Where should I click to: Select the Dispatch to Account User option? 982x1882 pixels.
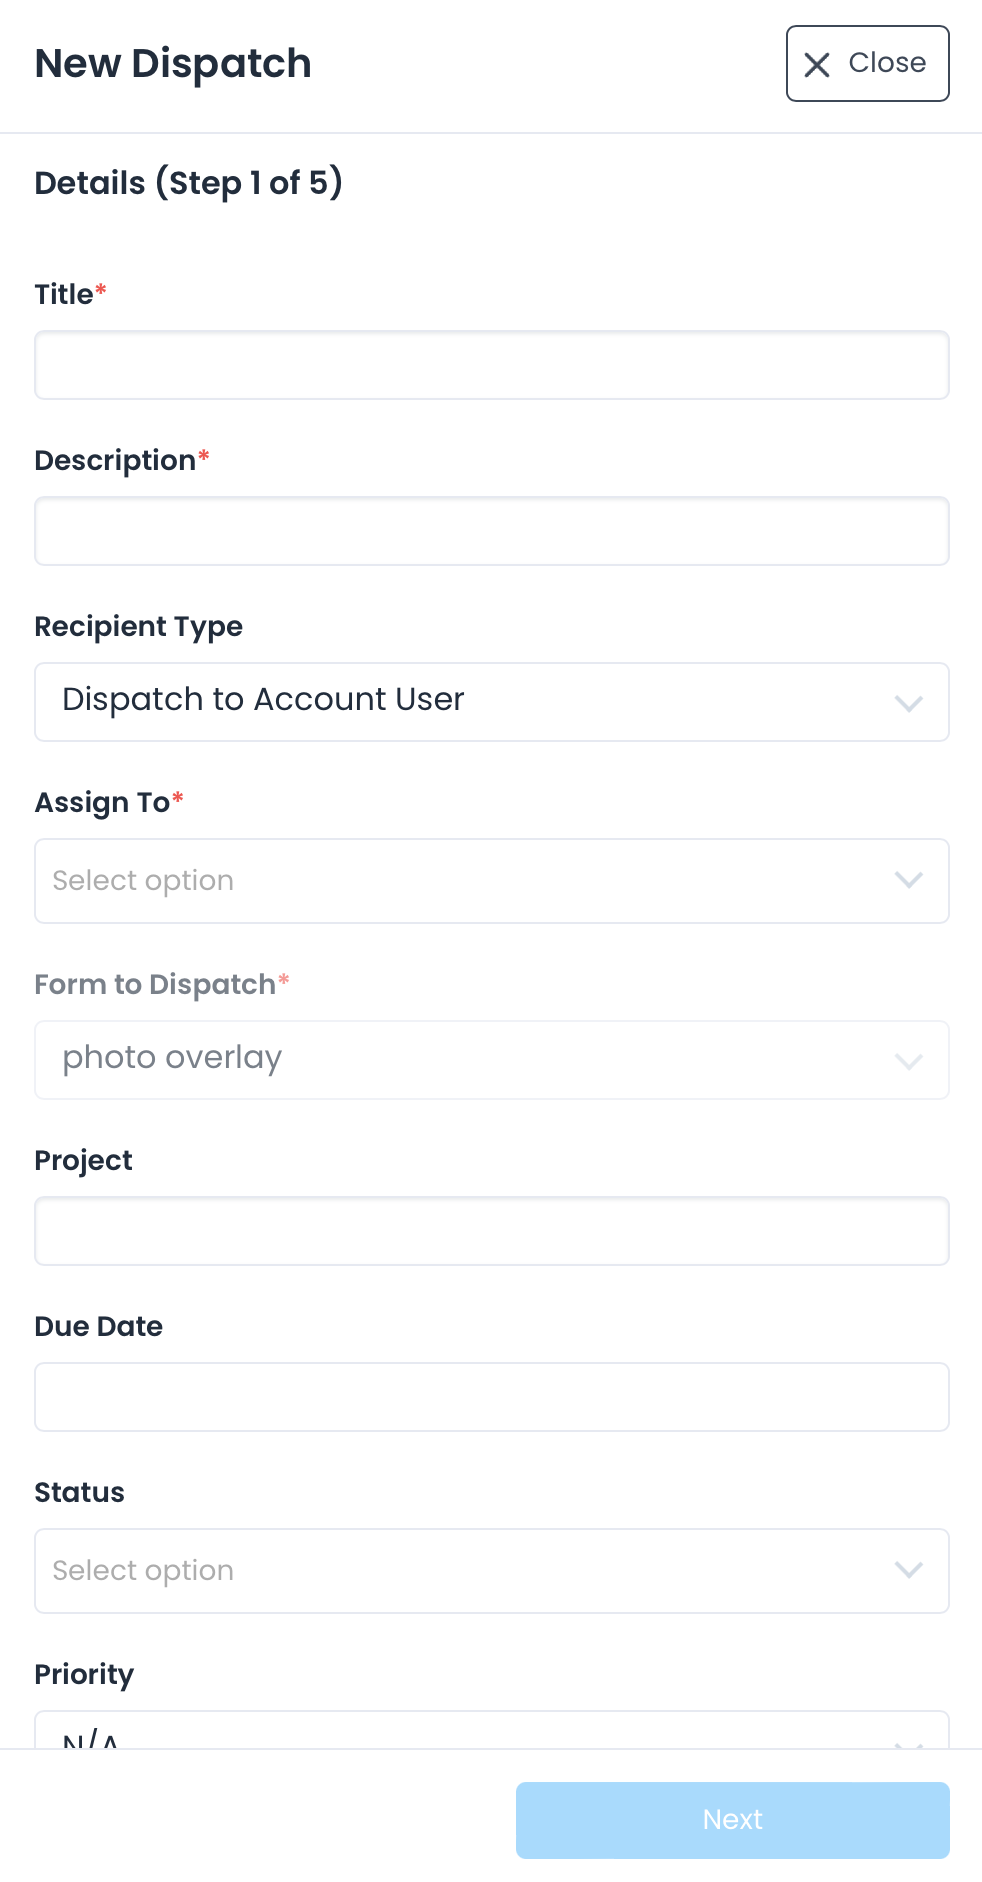click(263, 700)
